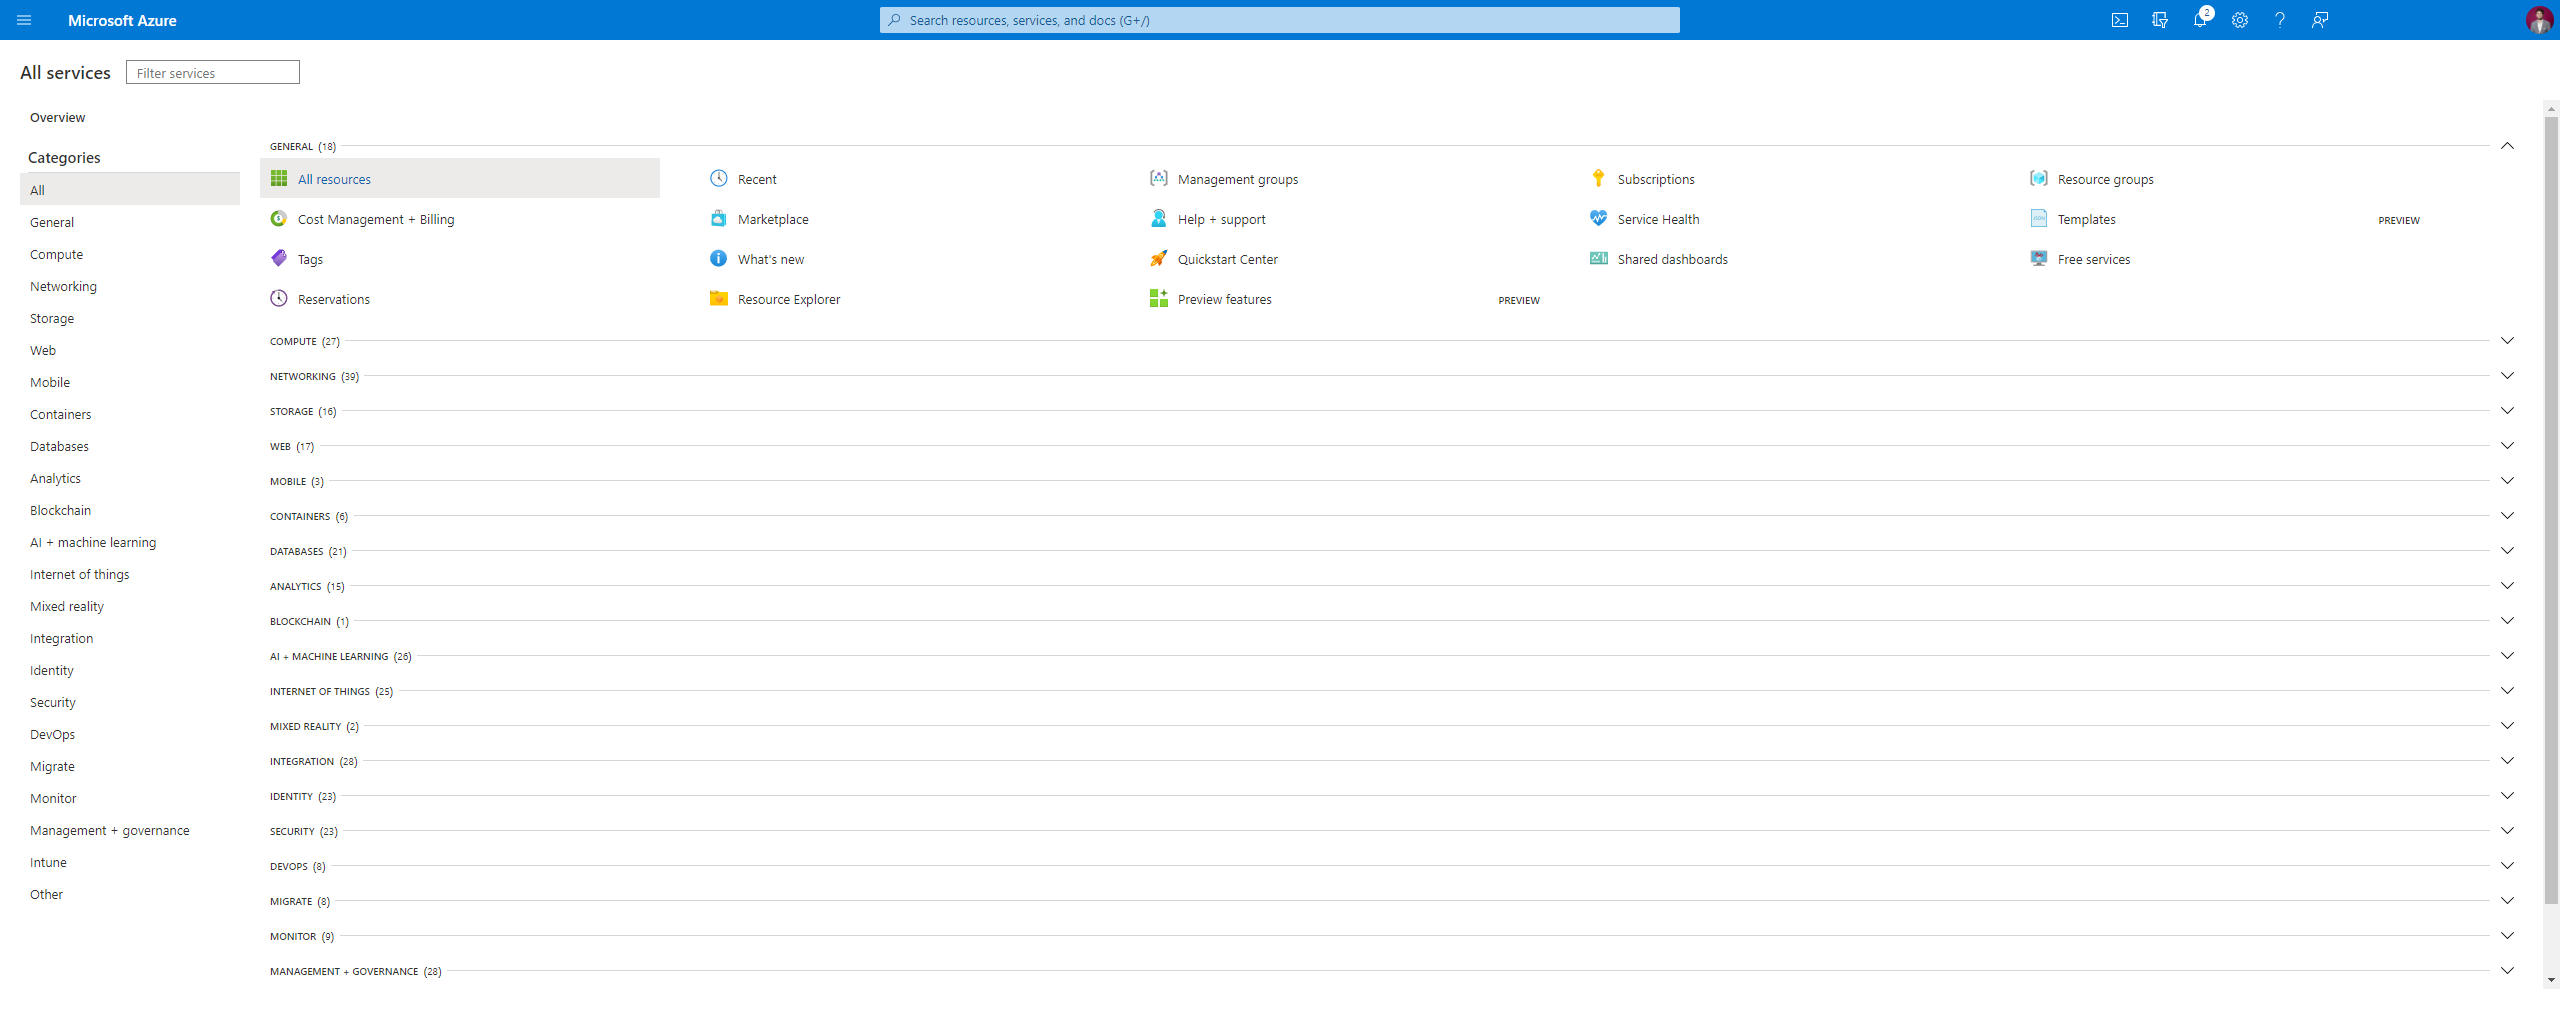Open the Cloud Shell terminal

pyautogui.click(x=2119, y=19)
